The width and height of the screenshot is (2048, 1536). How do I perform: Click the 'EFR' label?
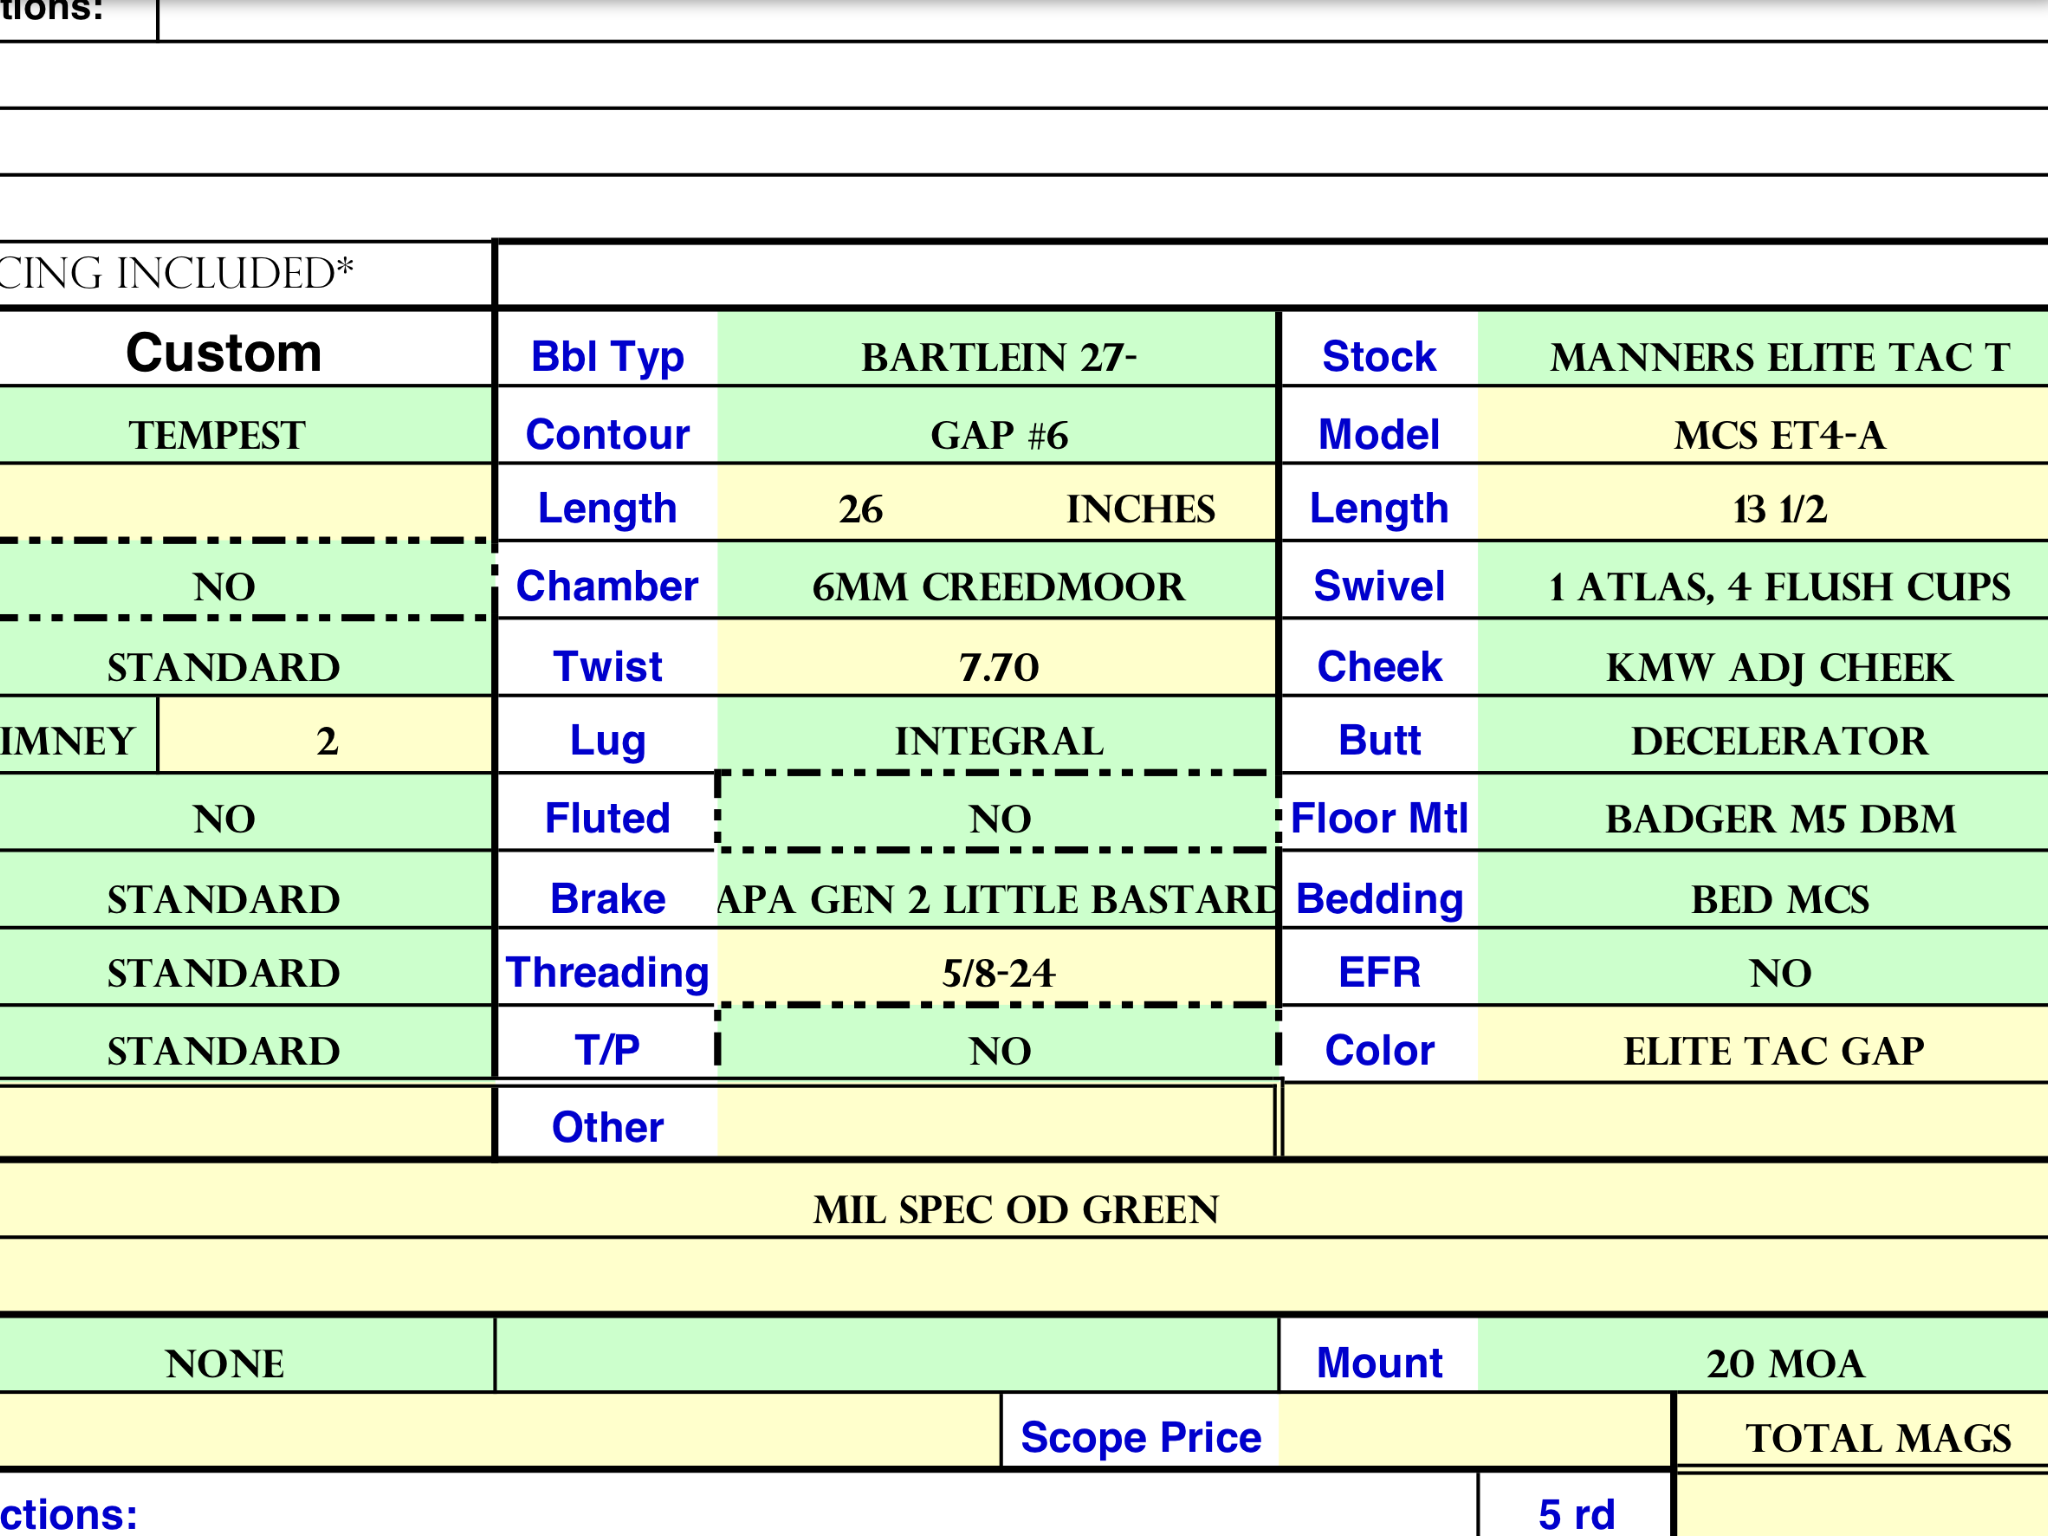pyautogui.click(x=1379, y=972)
